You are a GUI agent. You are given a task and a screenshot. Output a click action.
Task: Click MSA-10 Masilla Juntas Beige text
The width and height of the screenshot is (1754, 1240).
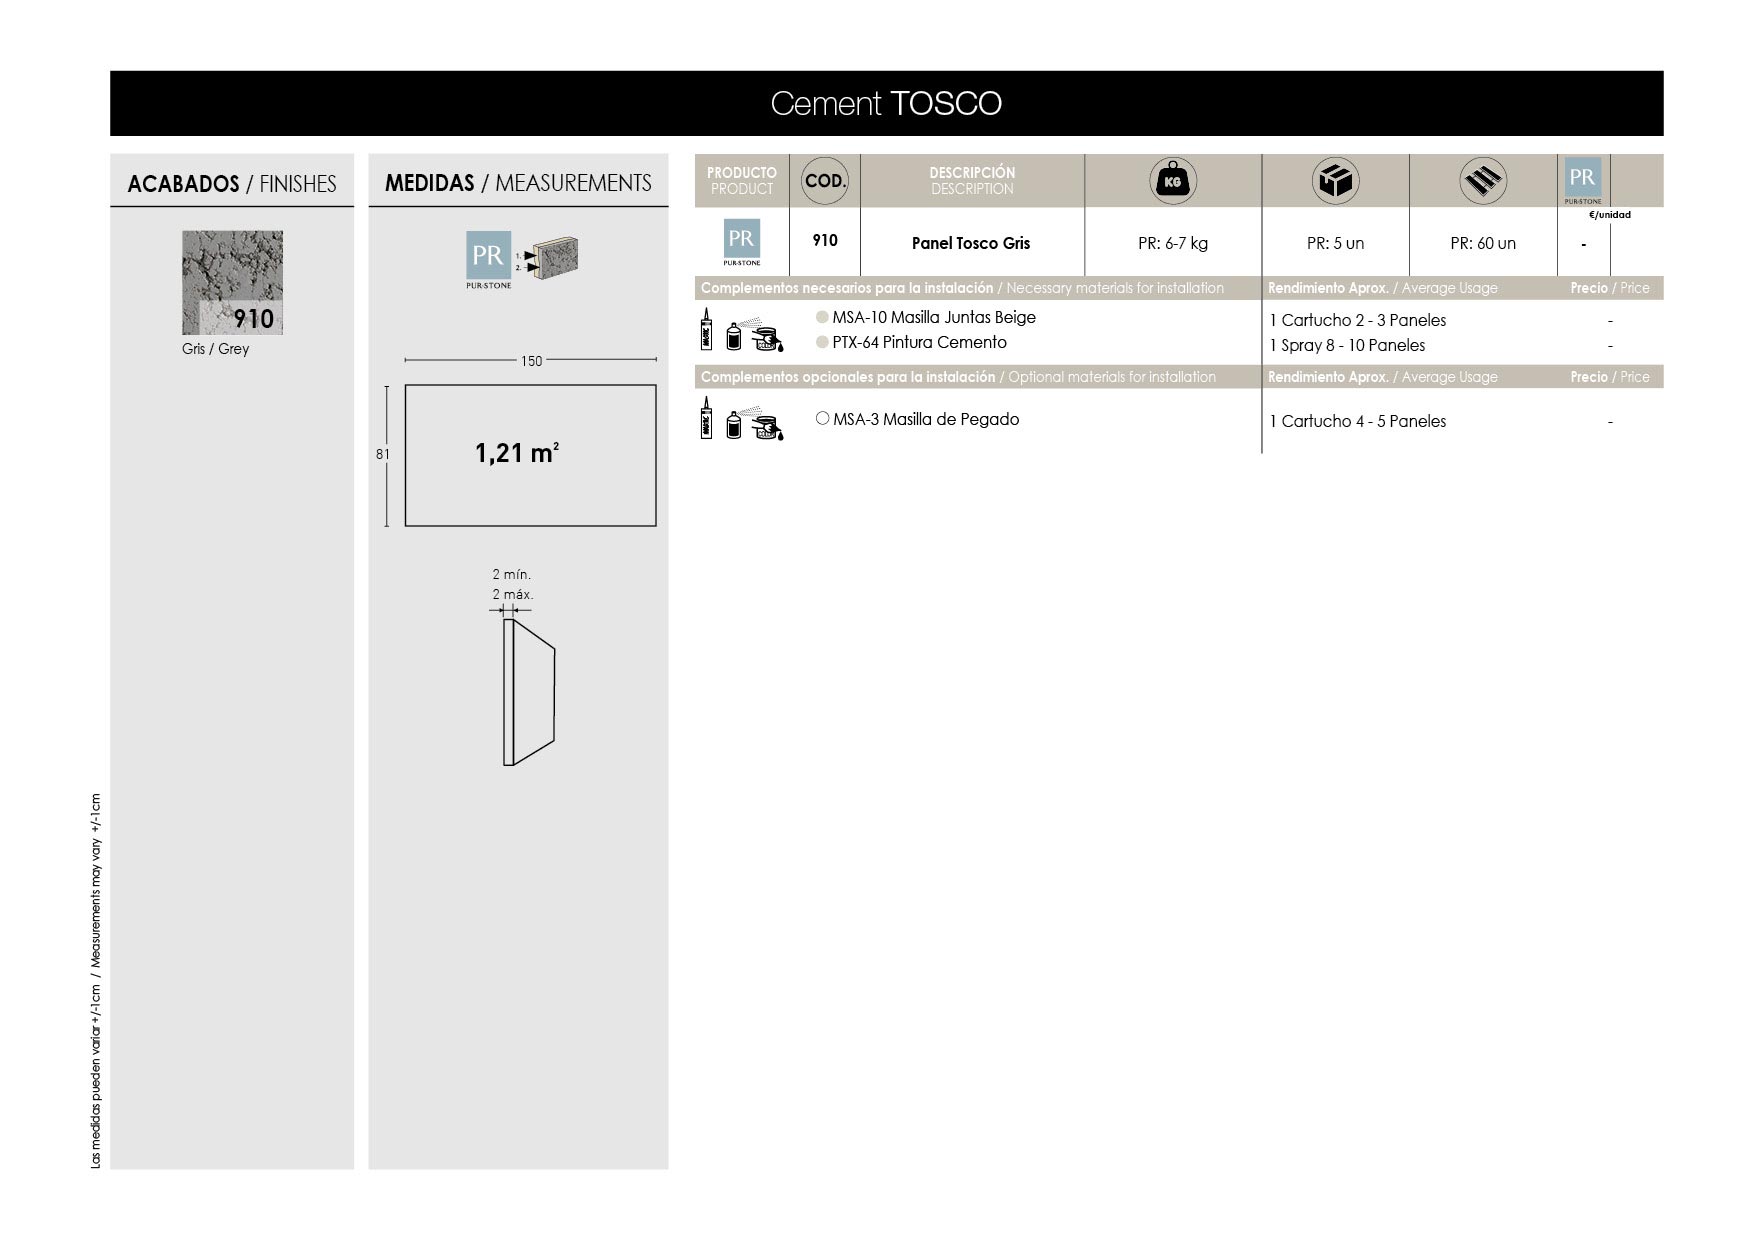tap(934, 317)
